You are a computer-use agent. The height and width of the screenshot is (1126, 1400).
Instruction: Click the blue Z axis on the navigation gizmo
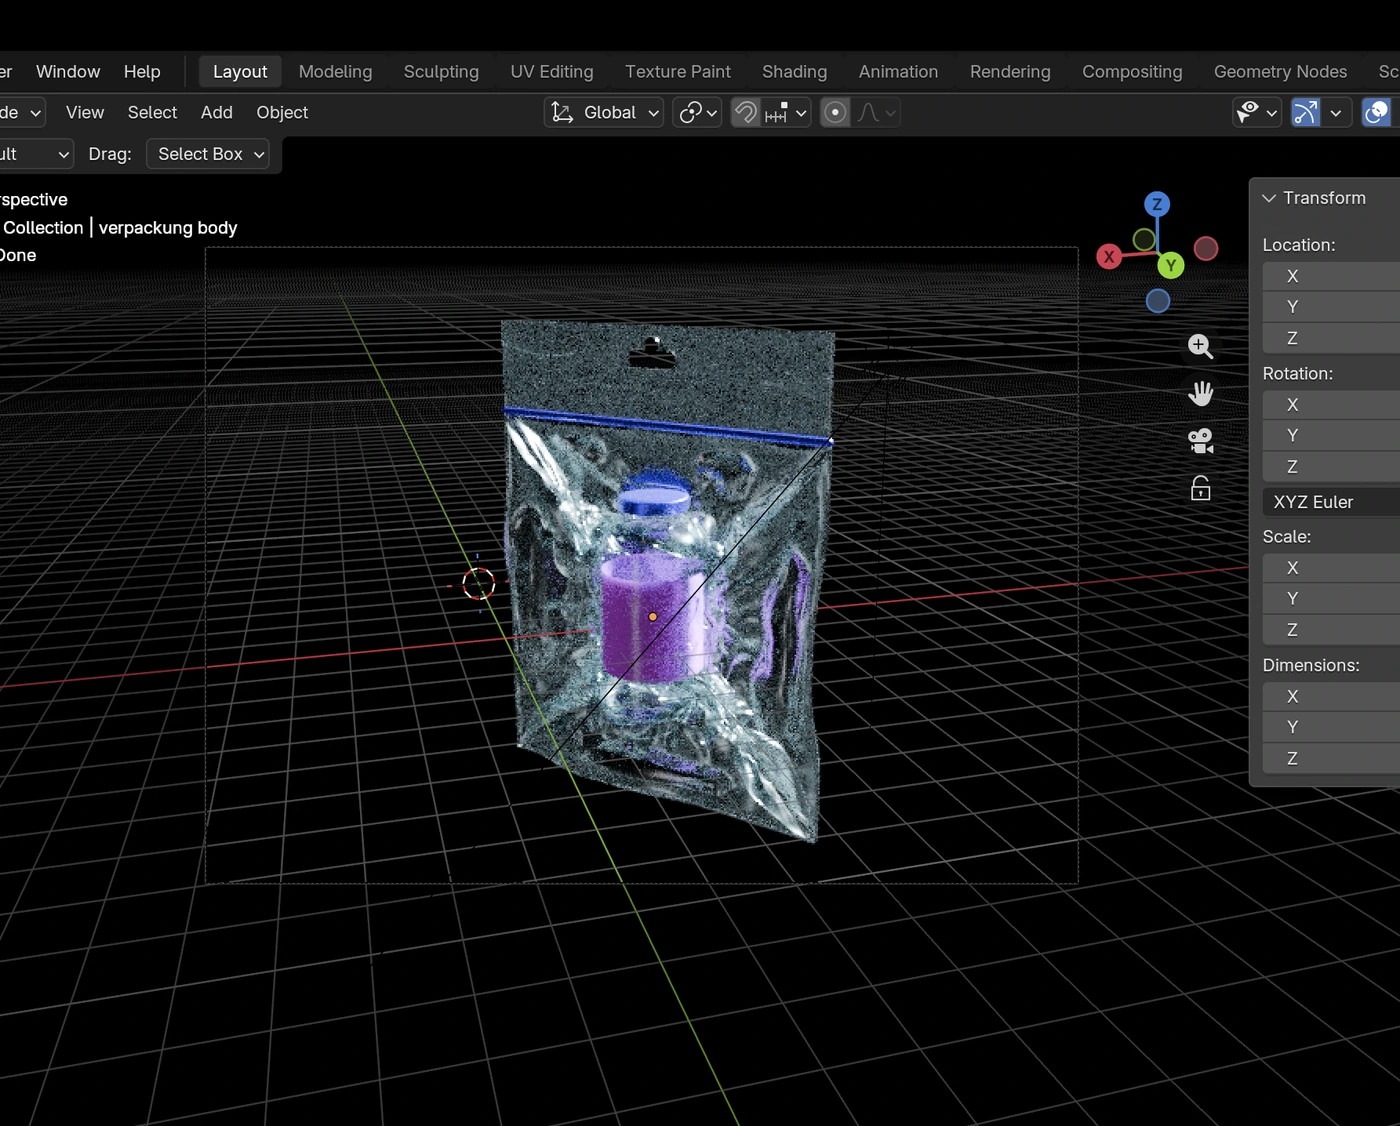click(1157, 204)
